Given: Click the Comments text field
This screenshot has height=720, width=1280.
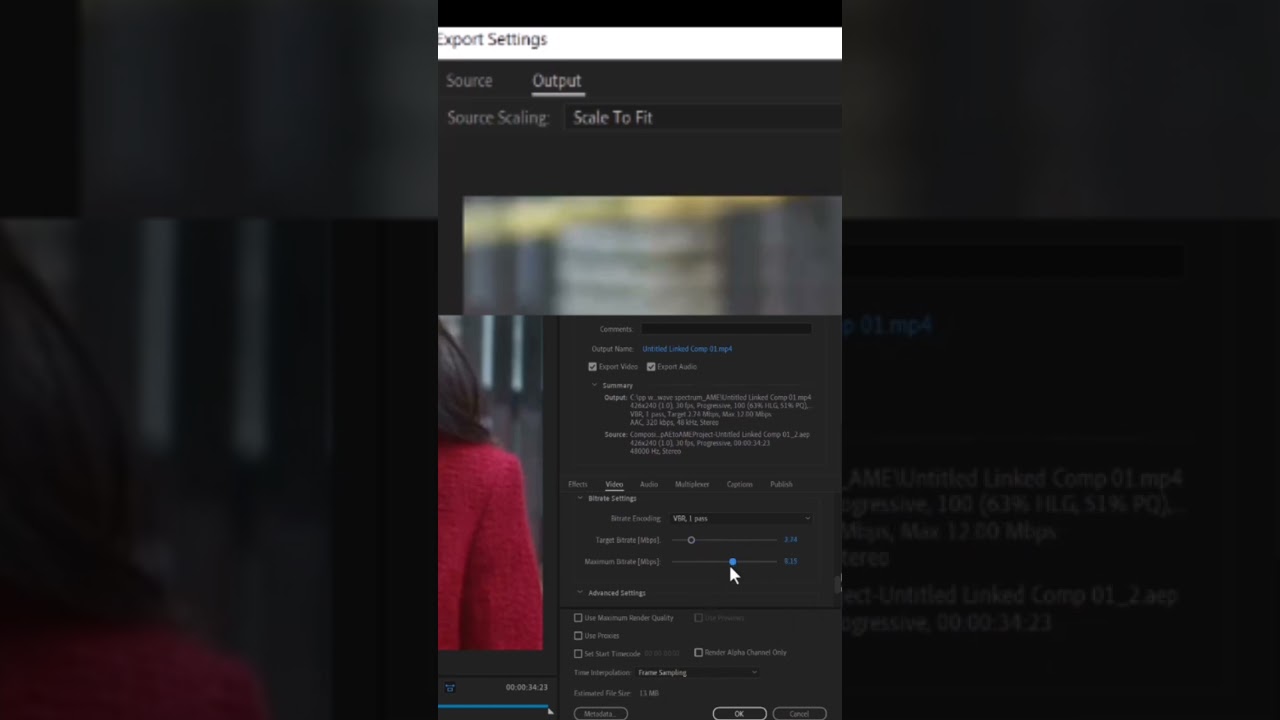Looking at the screenshot, I should (726, 329).
